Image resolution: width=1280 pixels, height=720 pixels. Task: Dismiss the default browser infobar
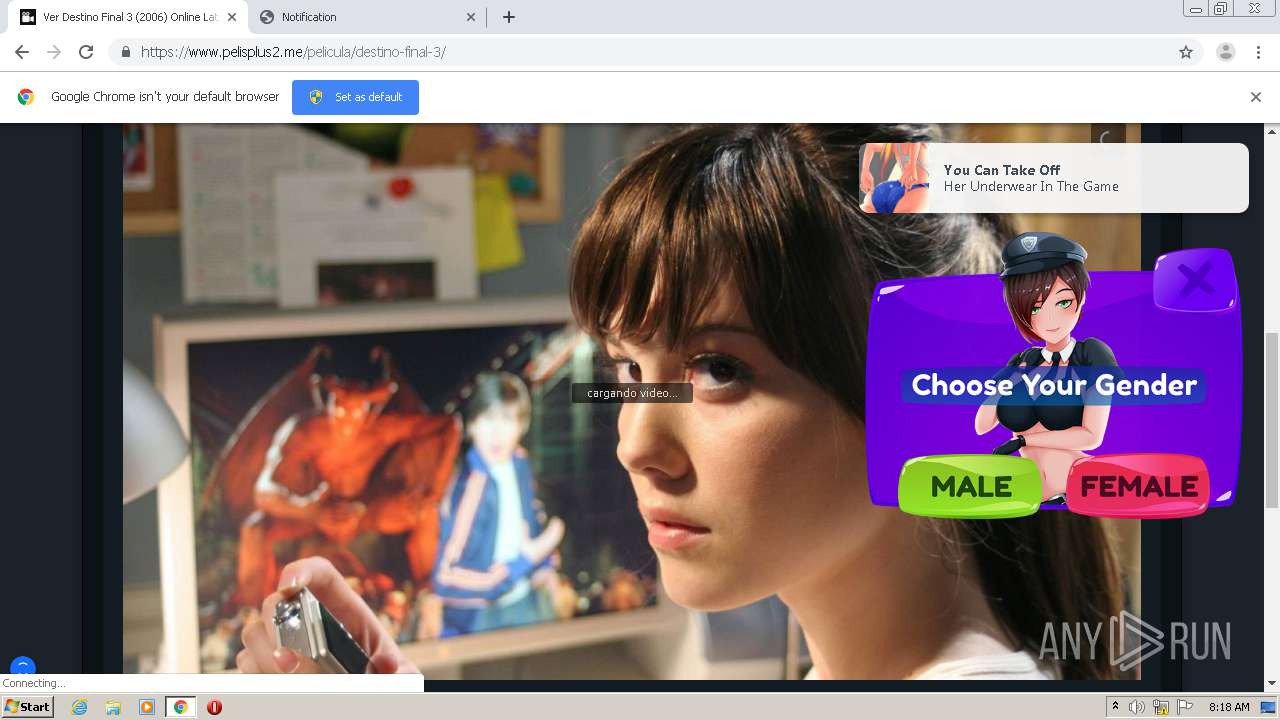click(x=1255, y=97)
